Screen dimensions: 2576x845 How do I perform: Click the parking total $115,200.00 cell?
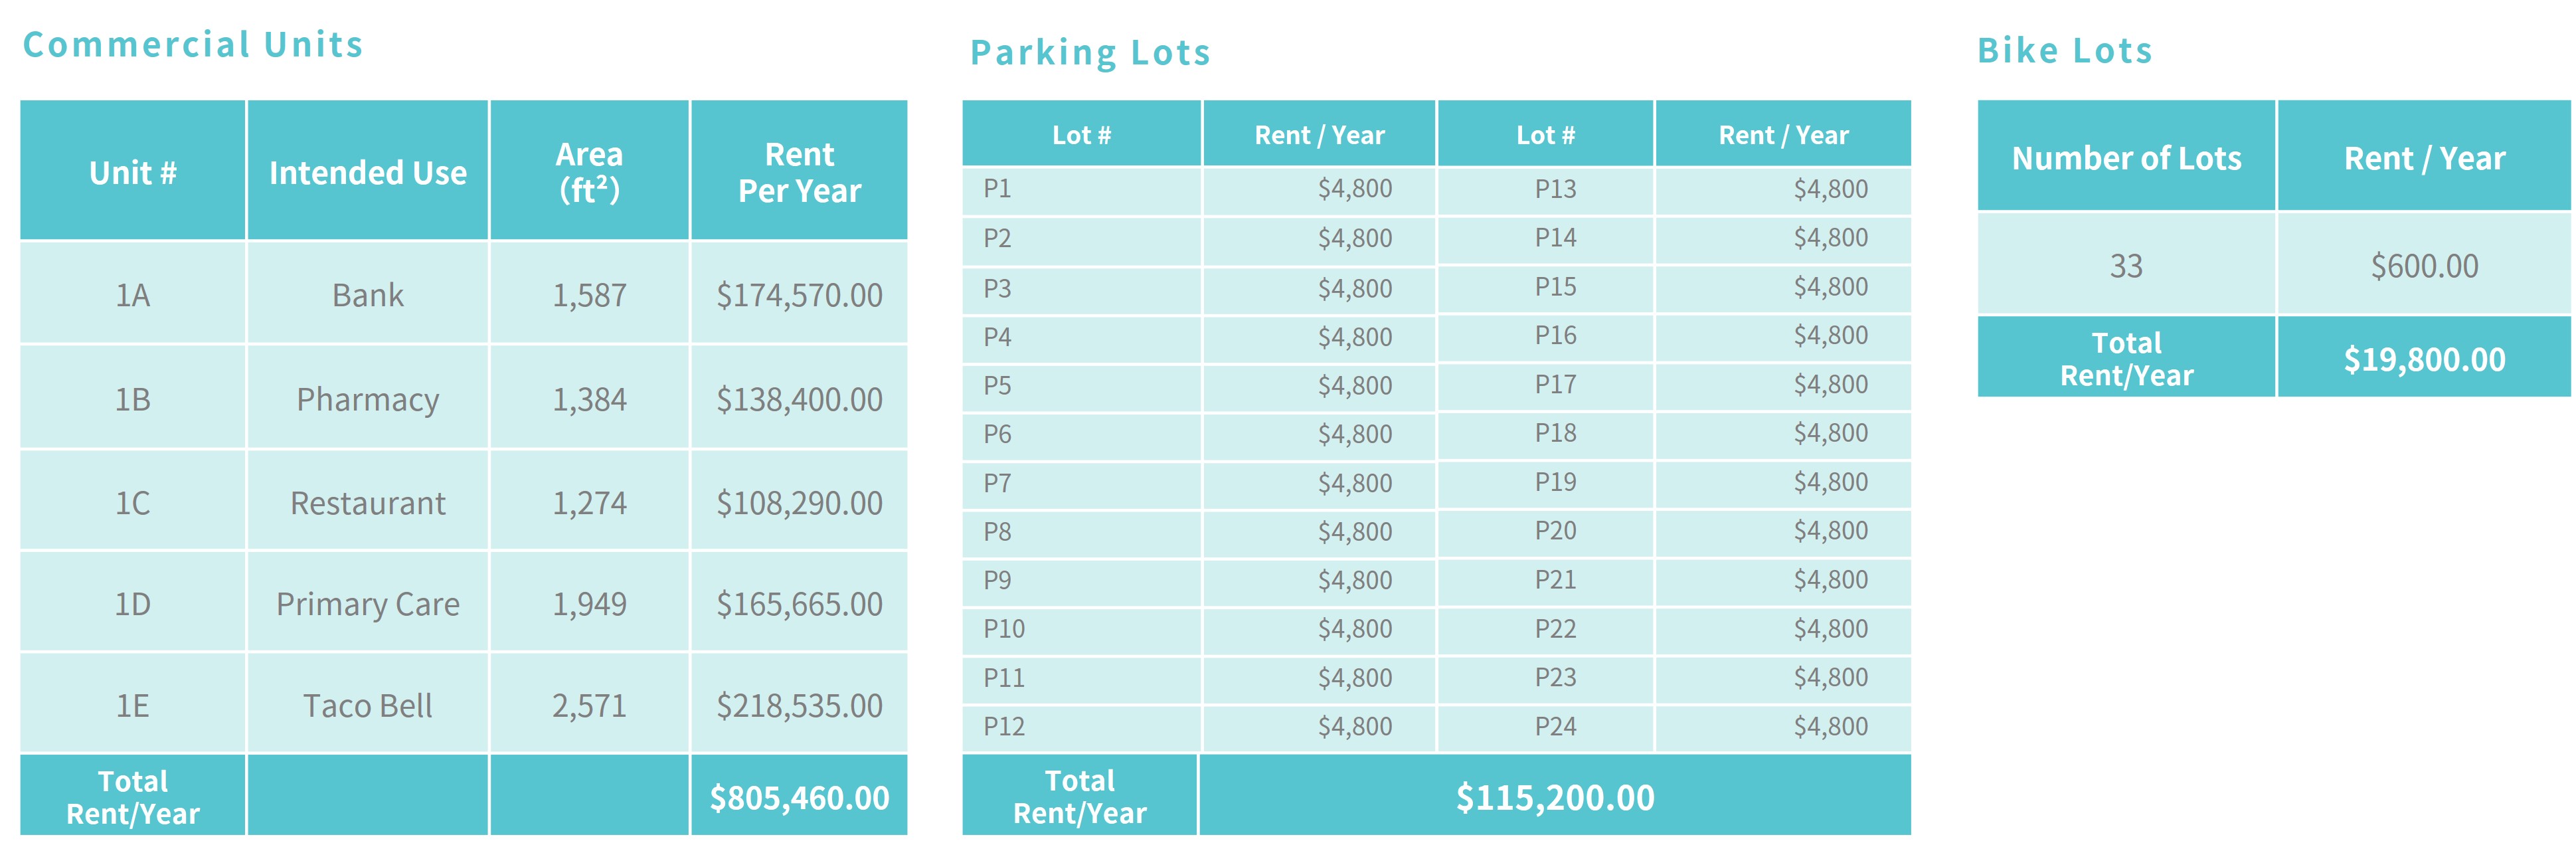pos(1555,797)
